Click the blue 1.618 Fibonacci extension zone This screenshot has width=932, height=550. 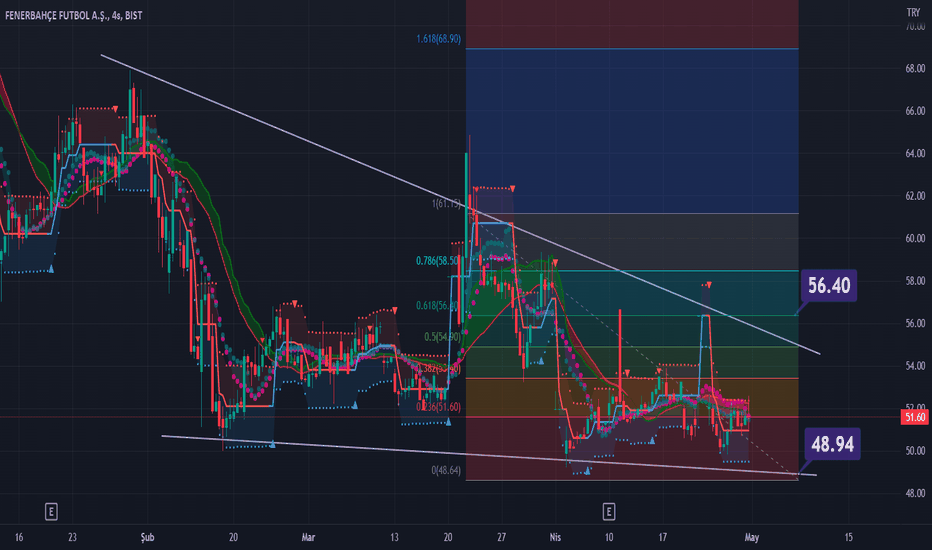click(x=632, y=131)
